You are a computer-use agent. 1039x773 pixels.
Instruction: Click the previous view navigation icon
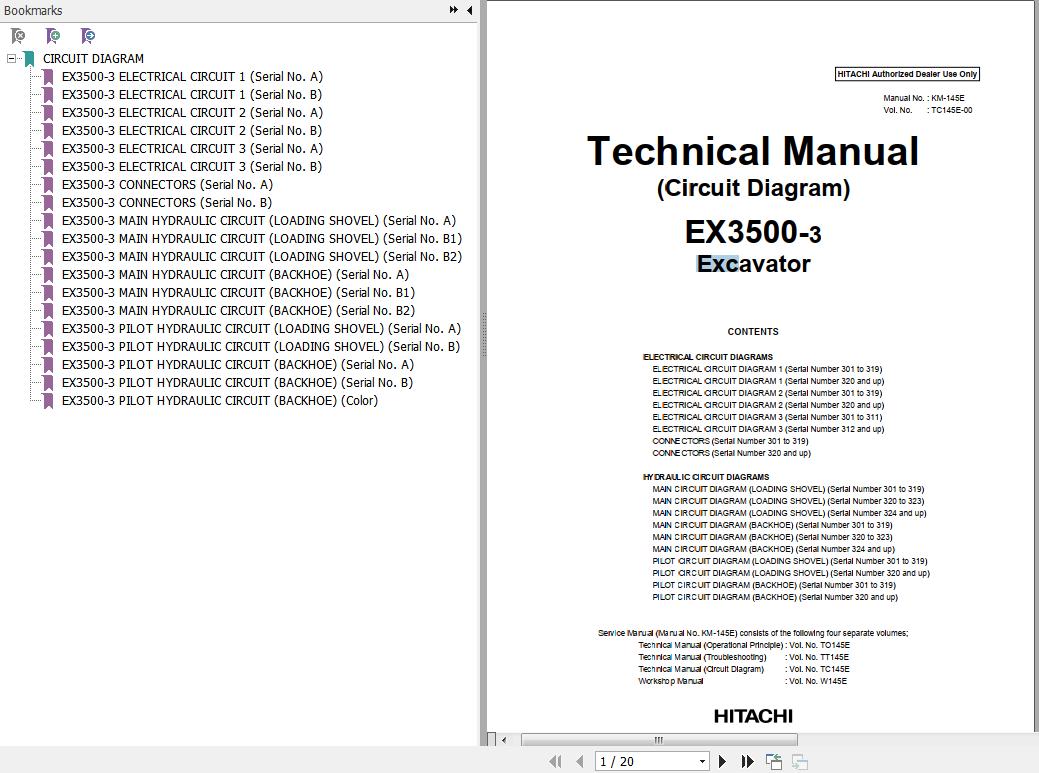773,762
